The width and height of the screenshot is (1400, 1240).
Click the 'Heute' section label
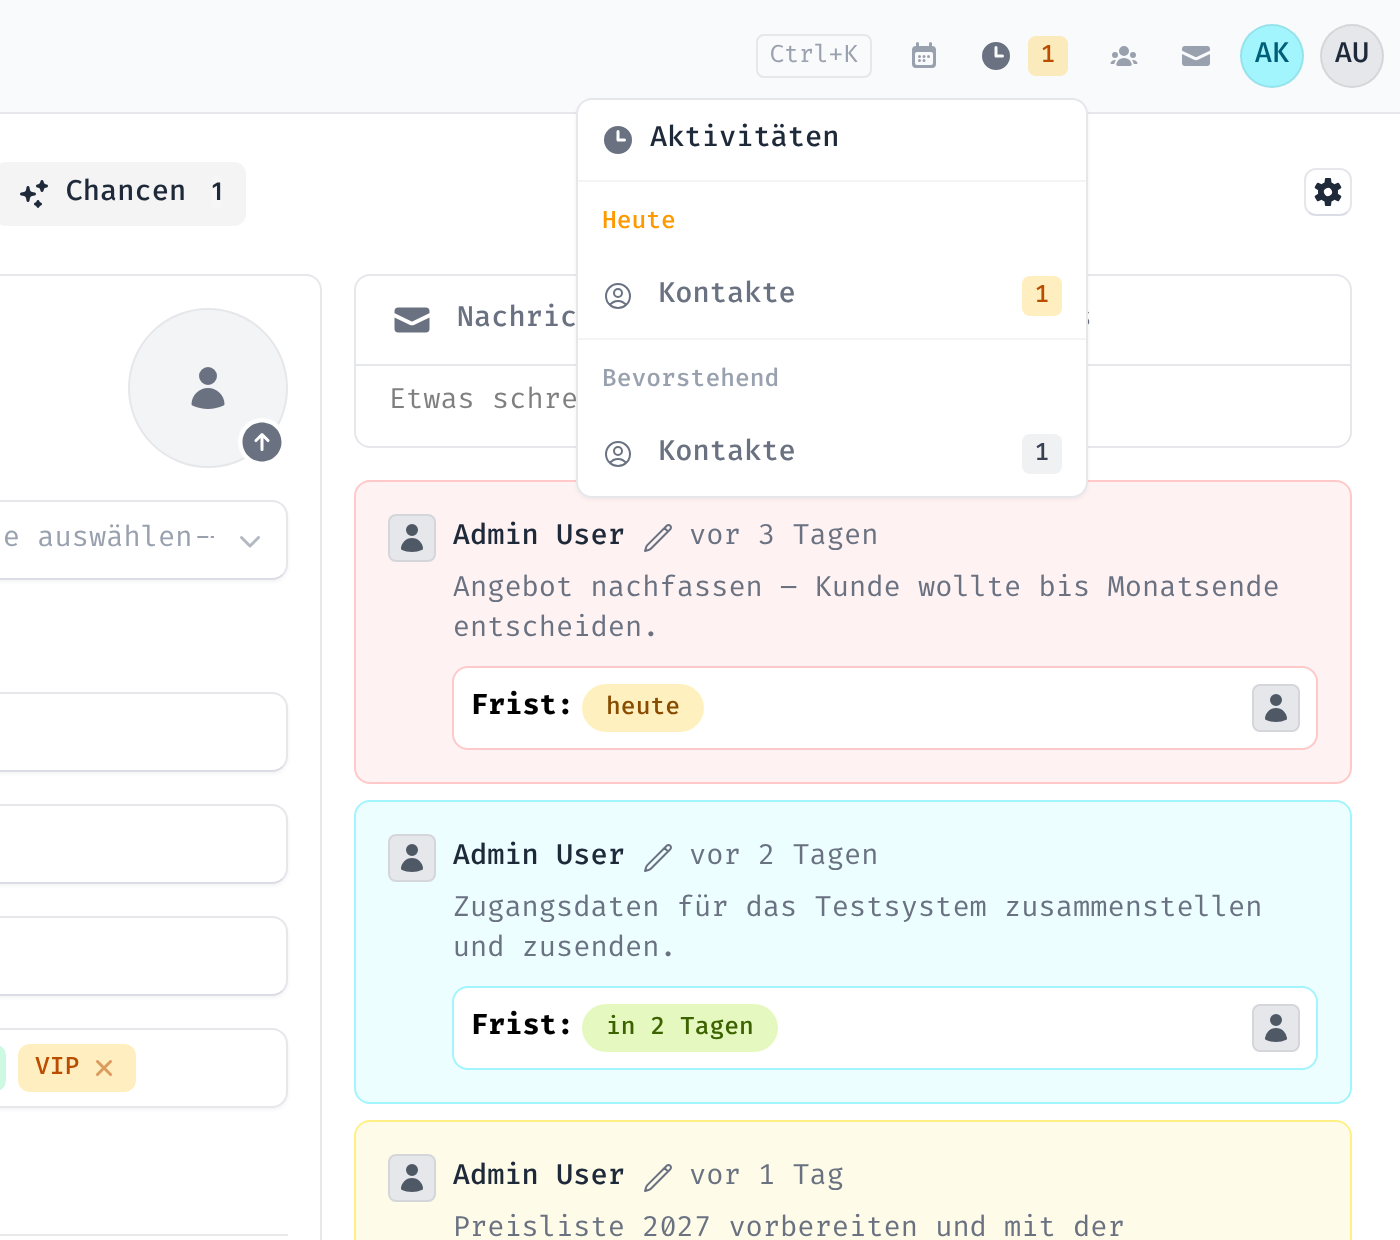(639, 221)
